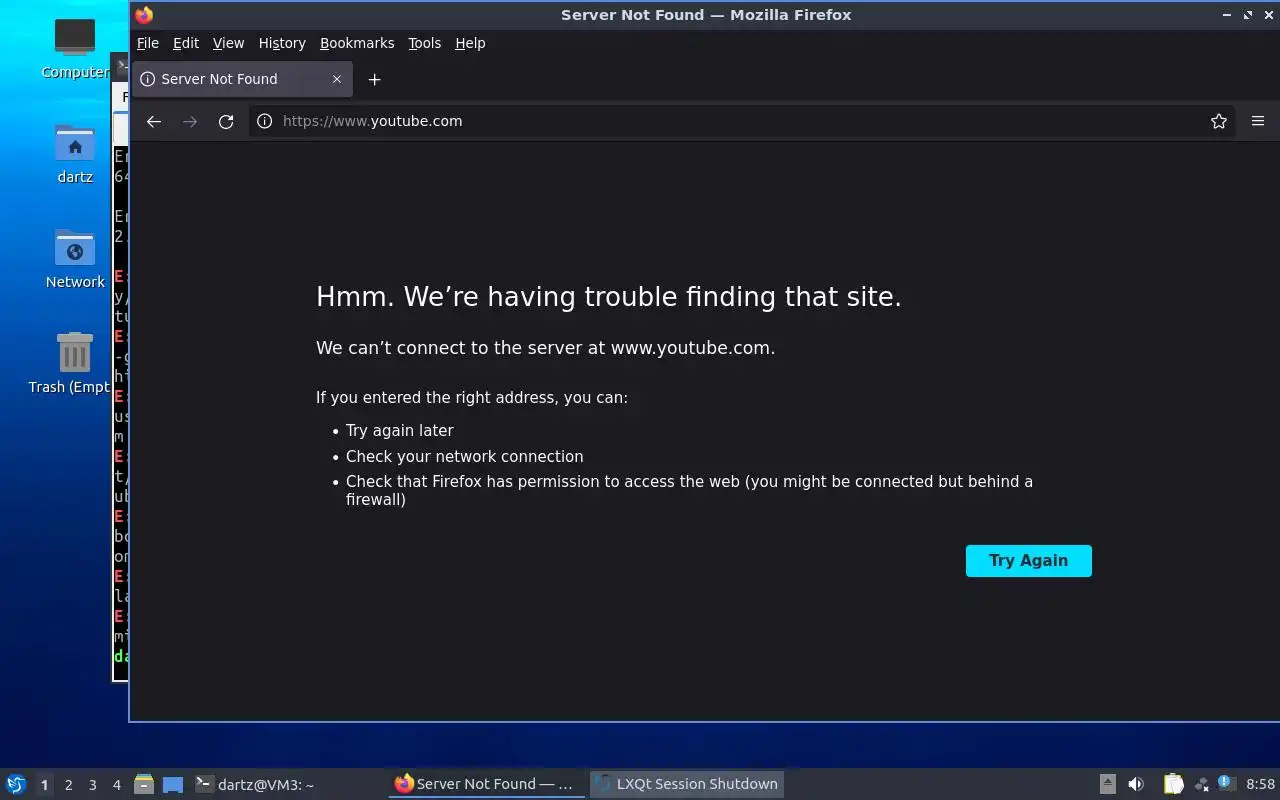Click the 8:58 panel clock
Viewport: 1280px width, 800px height.
click(1260, 784)
